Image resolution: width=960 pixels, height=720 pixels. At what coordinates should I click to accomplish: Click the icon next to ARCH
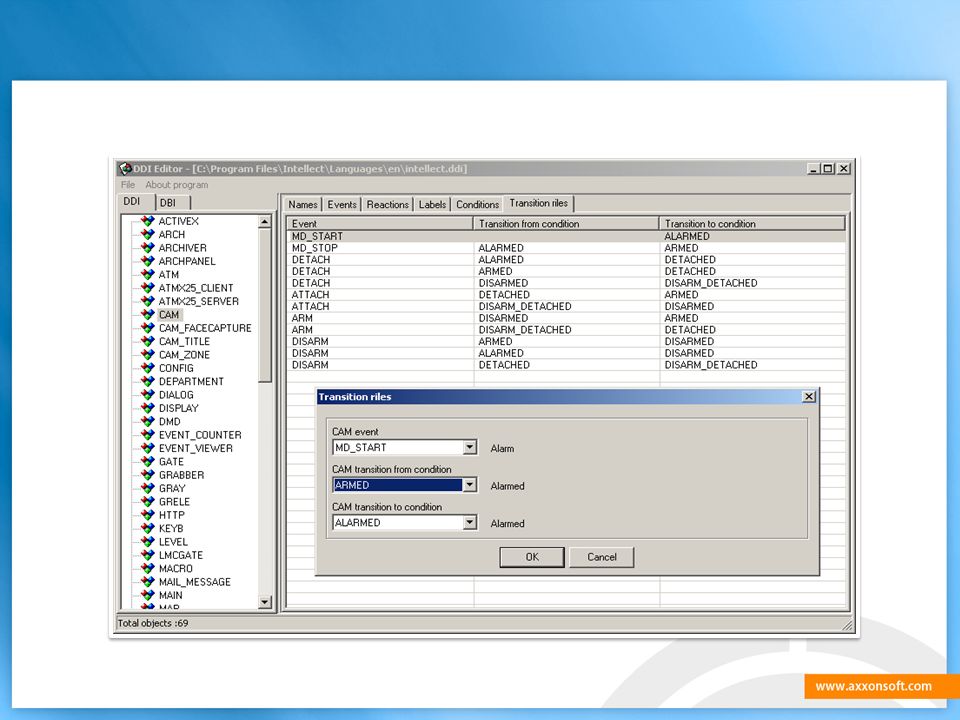pyautogui.click(x=148, y=234)
